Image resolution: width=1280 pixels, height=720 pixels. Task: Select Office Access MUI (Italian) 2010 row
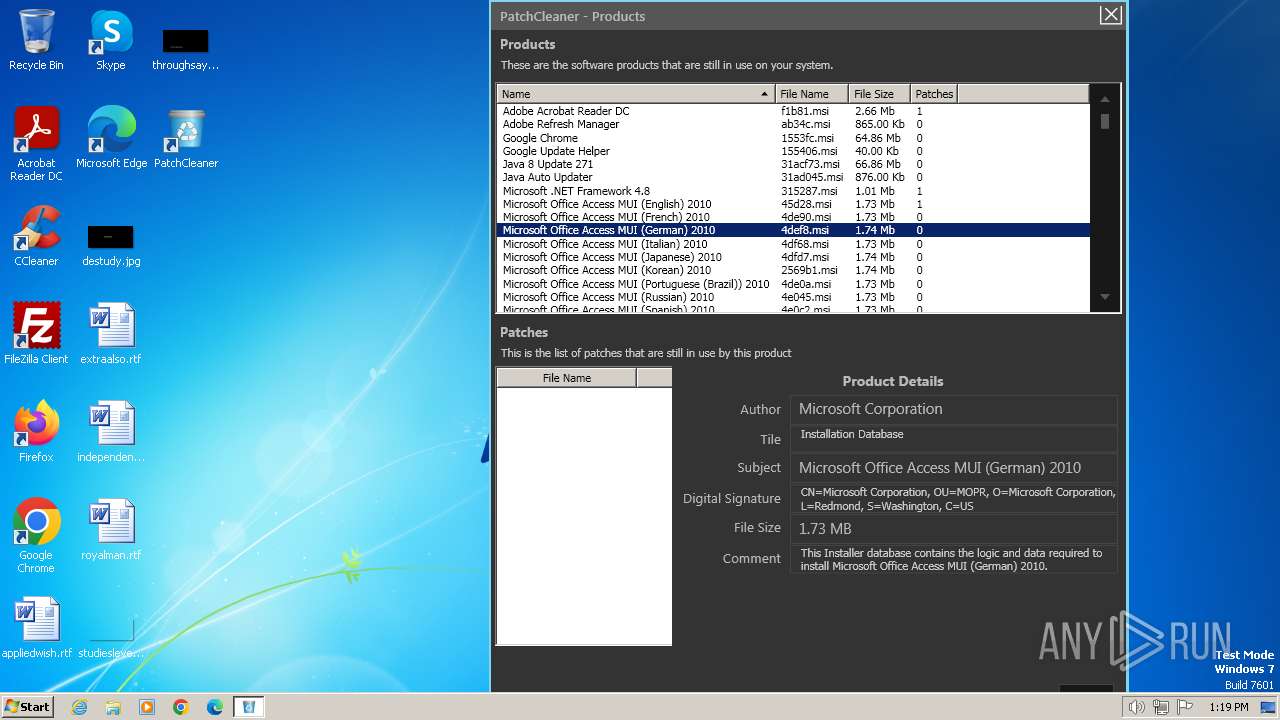793,244
